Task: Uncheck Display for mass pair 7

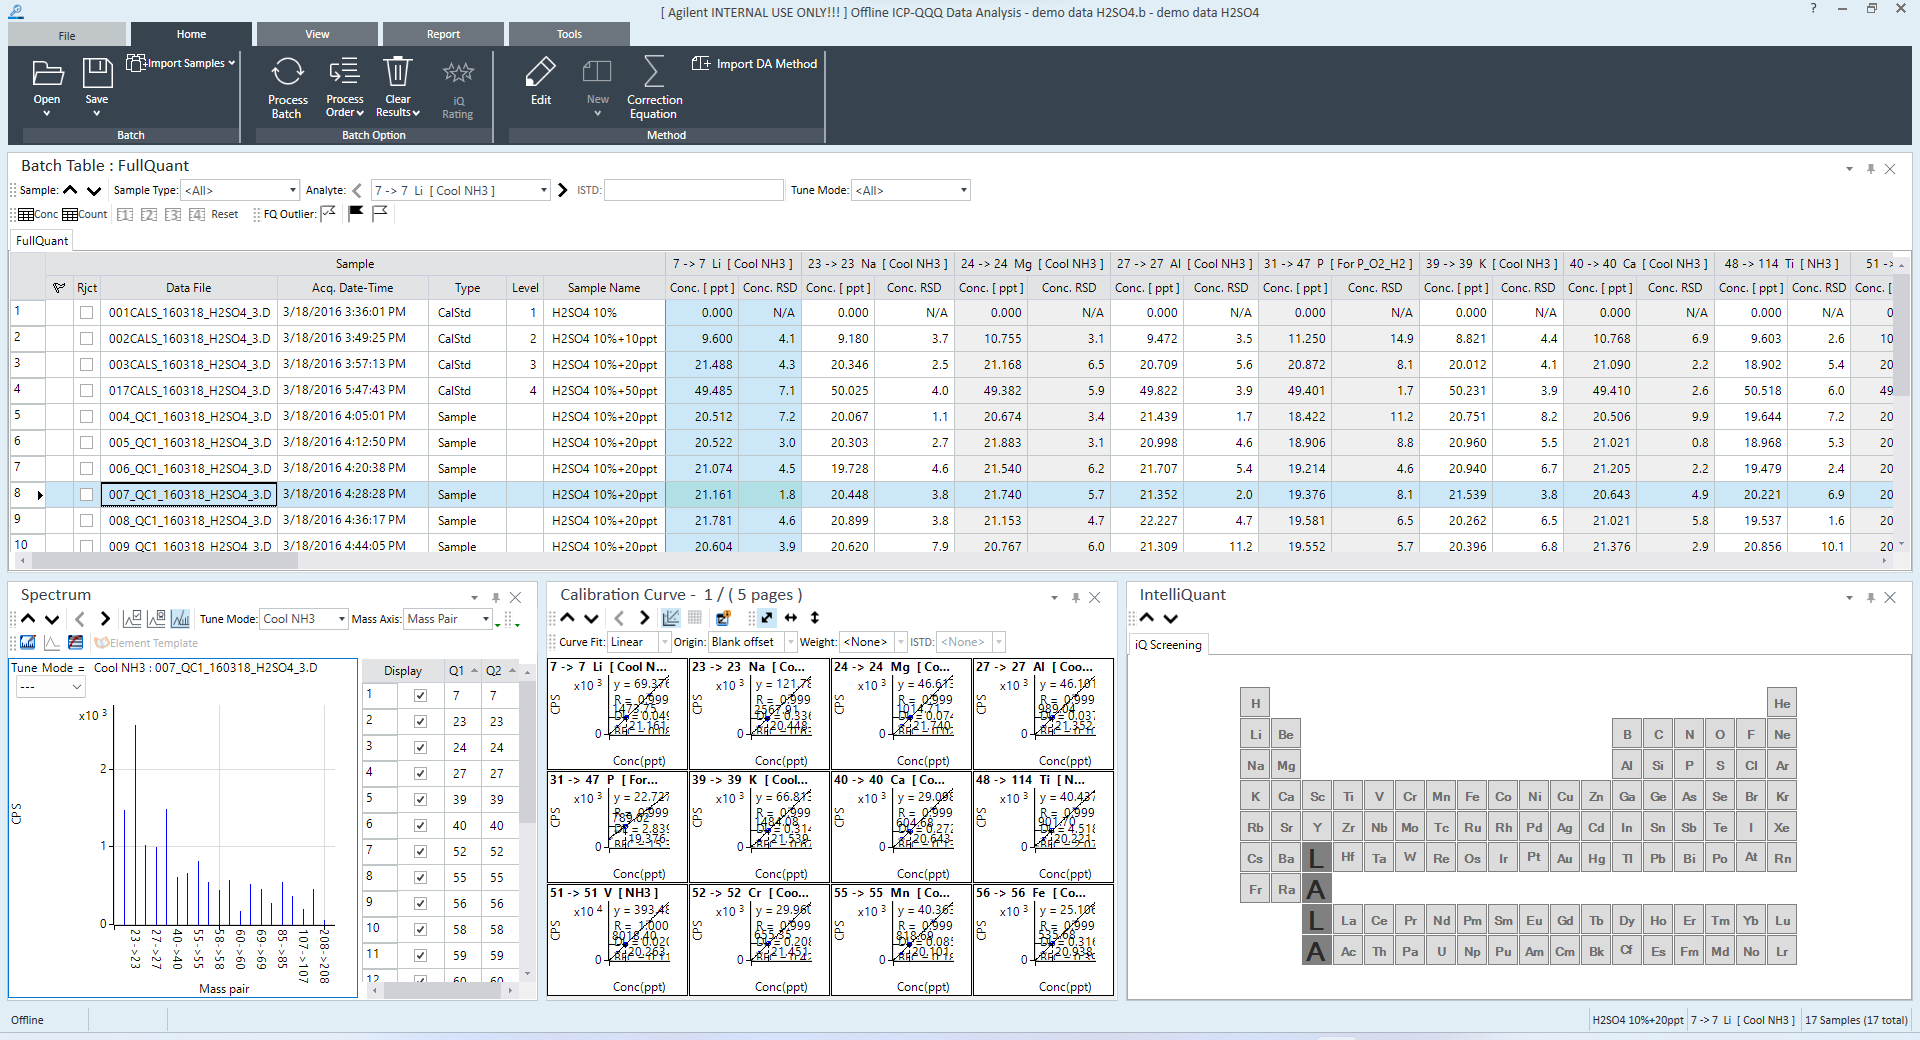Action: 420,695
